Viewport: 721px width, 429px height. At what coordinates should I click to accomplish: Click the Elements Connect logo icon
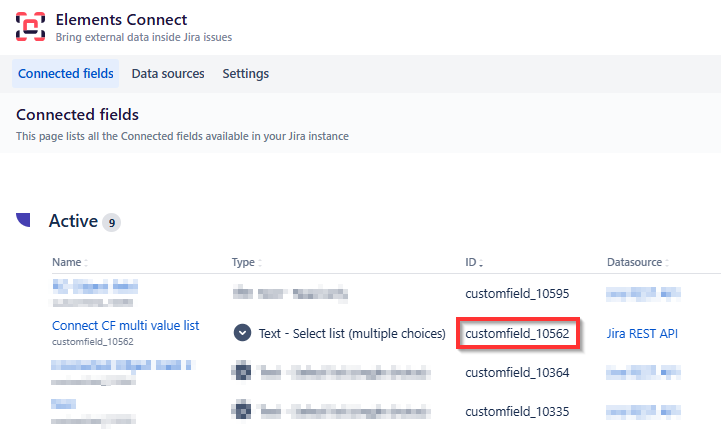(x=30, y=27)
